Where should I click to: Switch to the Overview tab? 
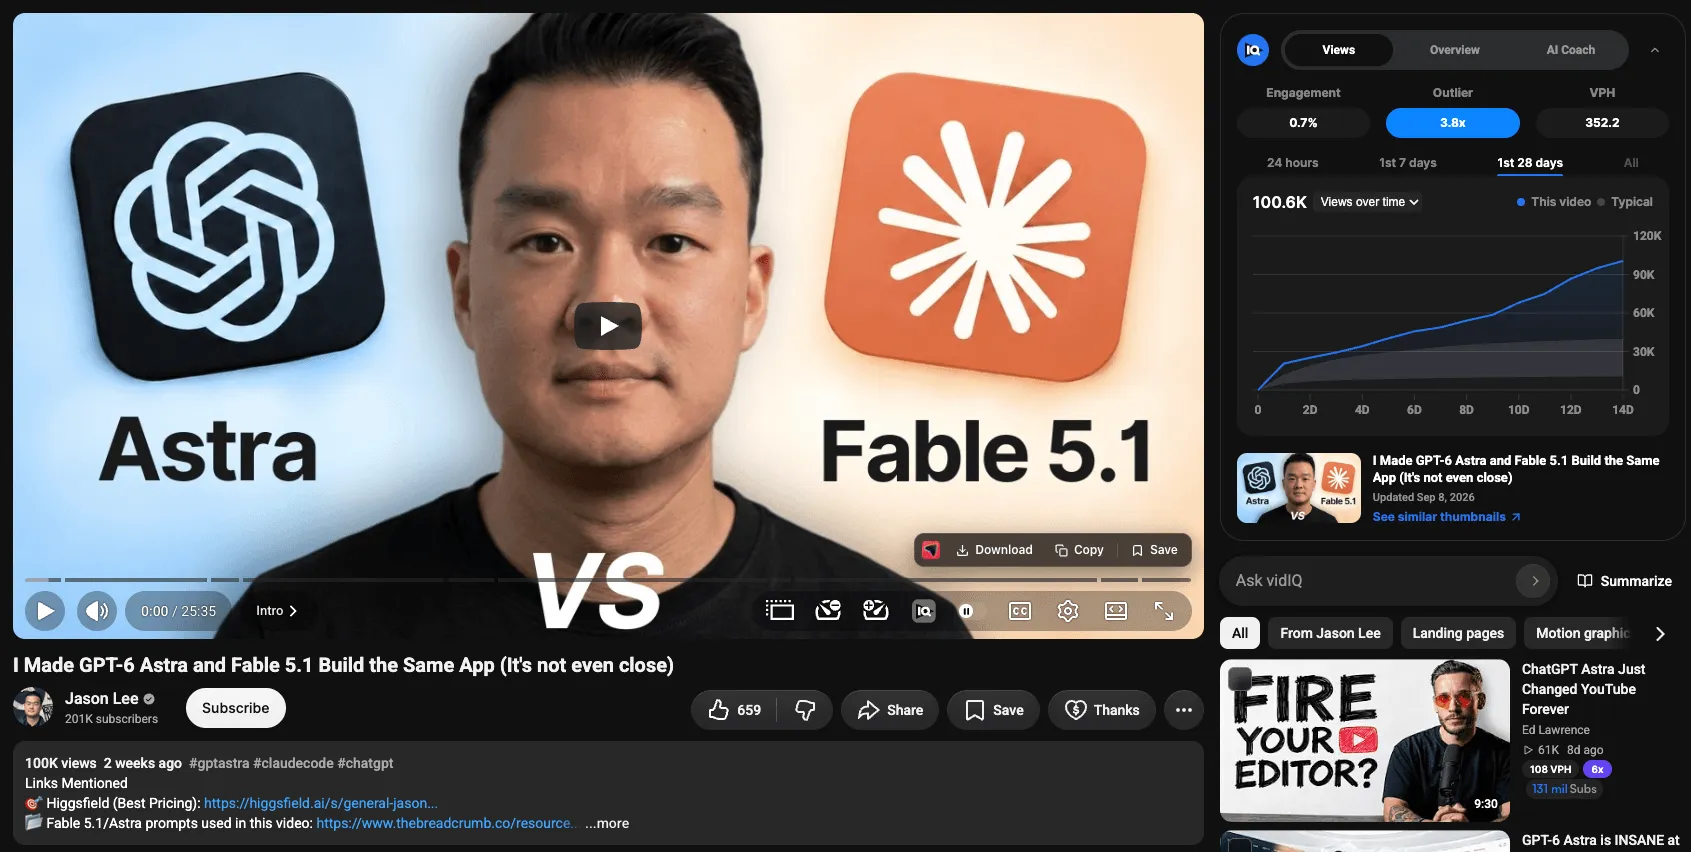tap(1454, 50)
